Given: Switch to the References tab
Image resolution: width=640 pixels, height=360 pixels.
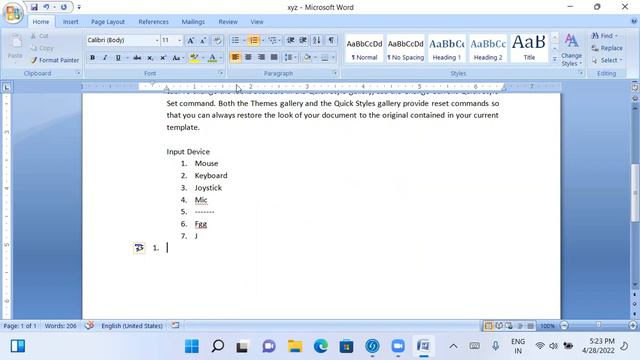Looking at the screenshot, I should [x=153, y=22].
